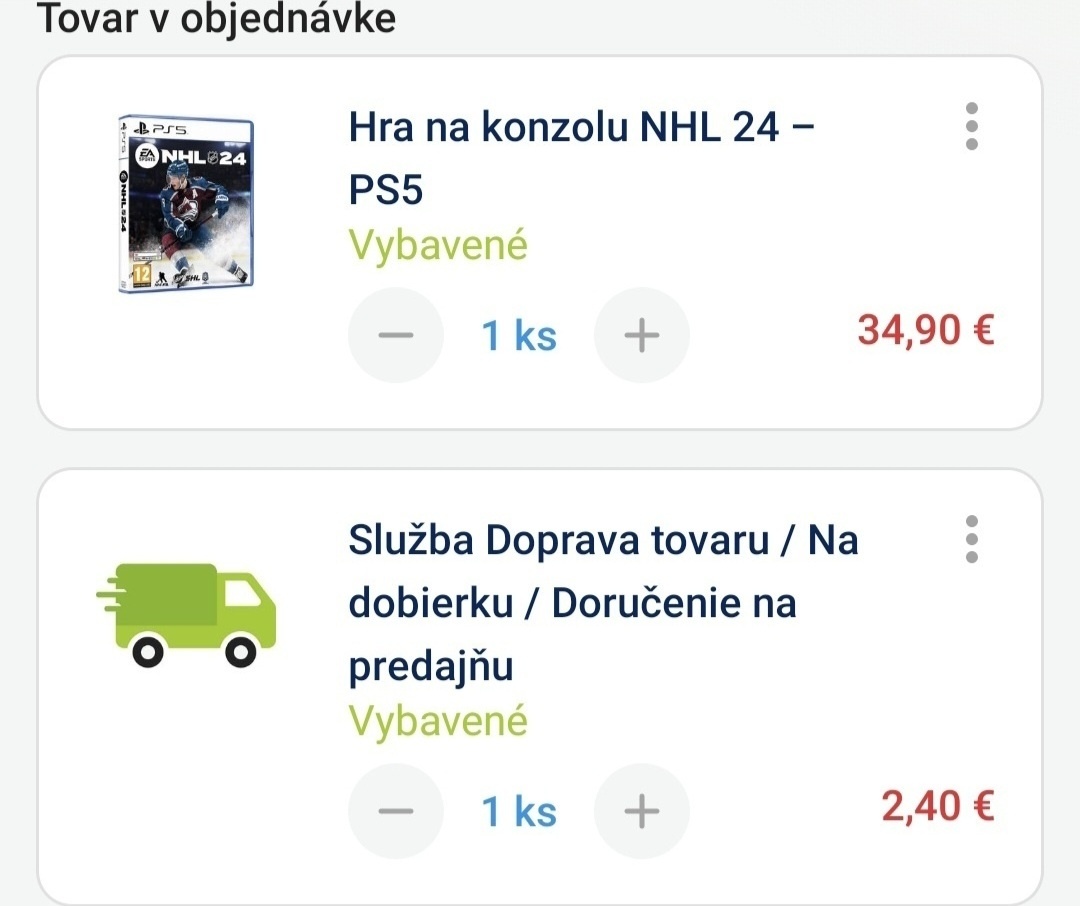Click the Tovar v objednávke heading
The image size is (1080, 906).
click(x=216, y=18)
